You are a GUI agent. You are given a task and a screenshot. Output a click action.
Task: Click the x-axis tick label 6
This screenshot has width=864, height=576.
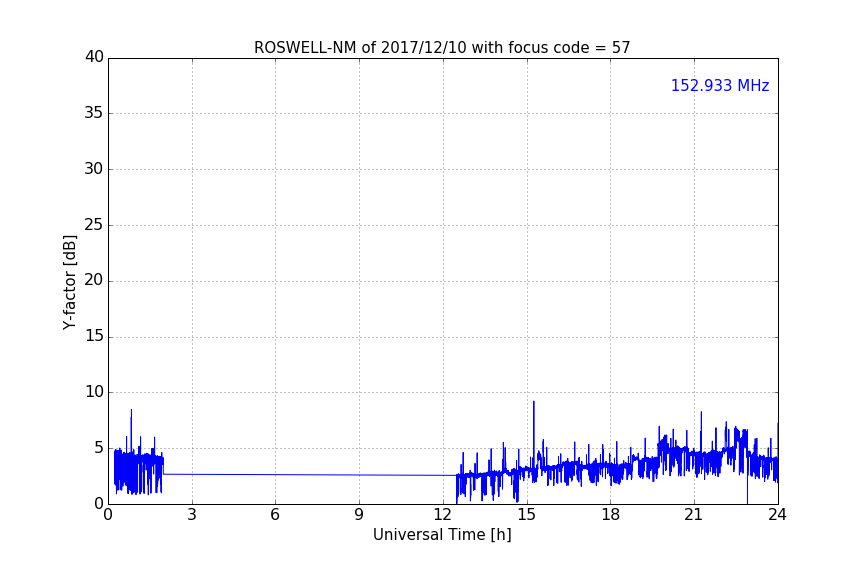(275, 515)
